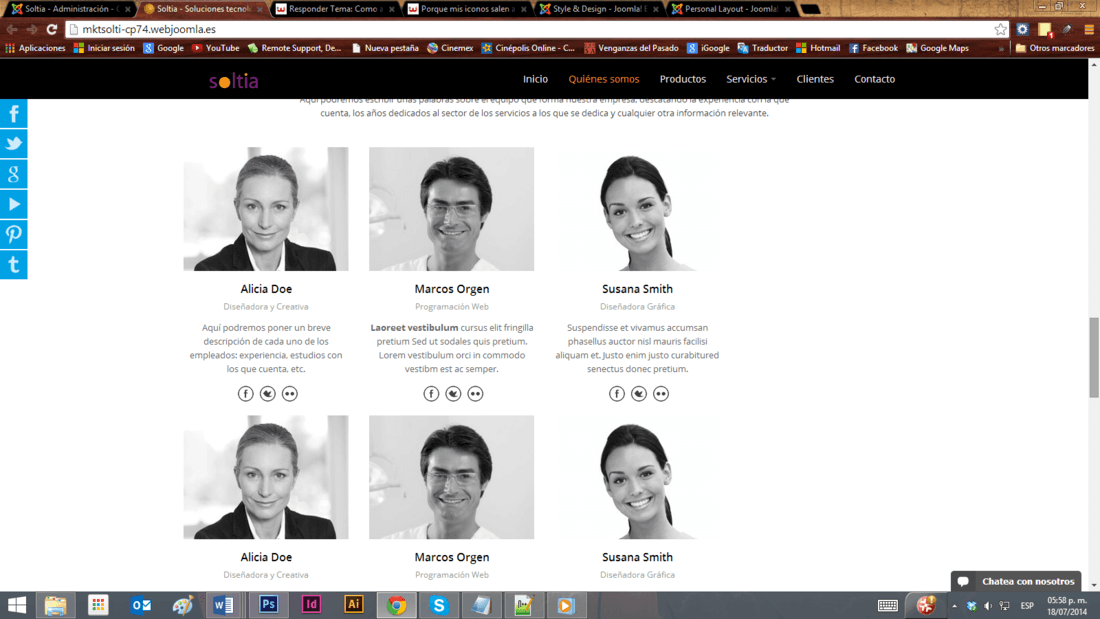Click Marcos Orgen's Facebook circle icon

coord(431,394)
